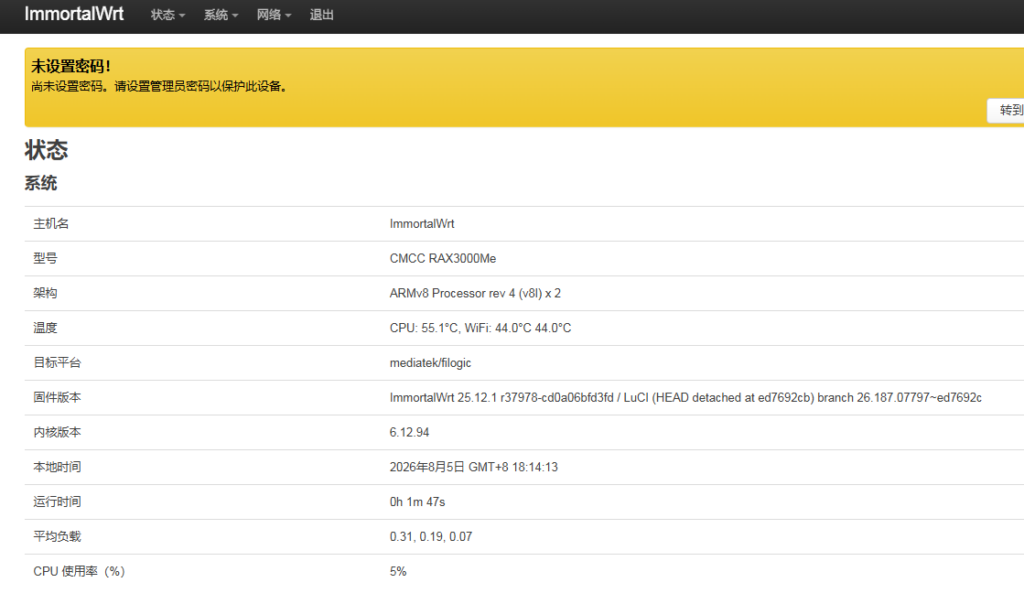The image size is (1024, 604).
Task: Click the 状态 page heading
Action: coord(46,150)
